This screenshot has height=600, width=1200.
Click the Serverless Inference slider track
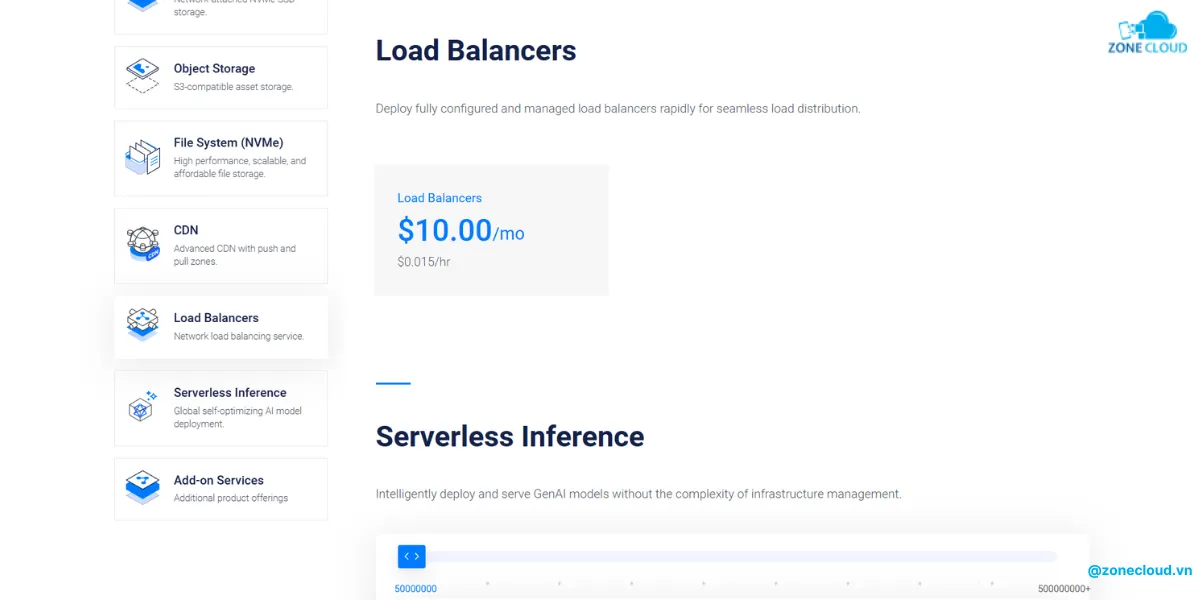(727, 557)
